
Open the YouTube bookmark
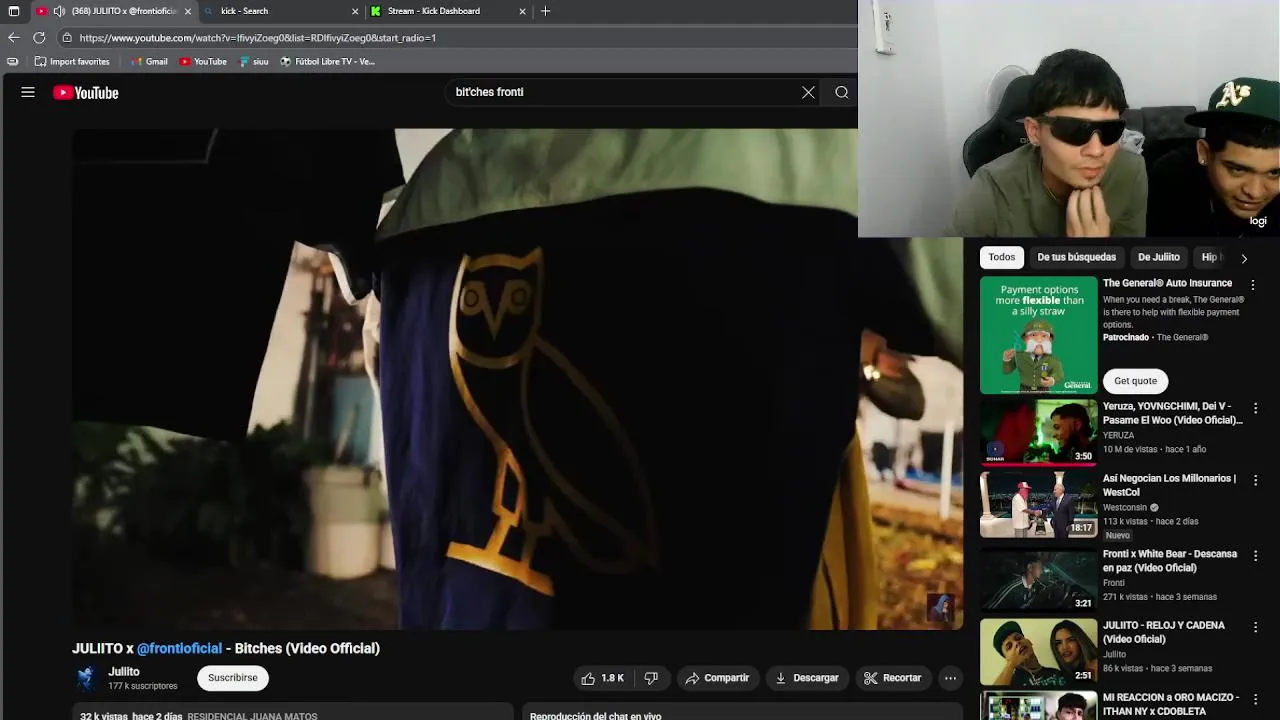203,61
